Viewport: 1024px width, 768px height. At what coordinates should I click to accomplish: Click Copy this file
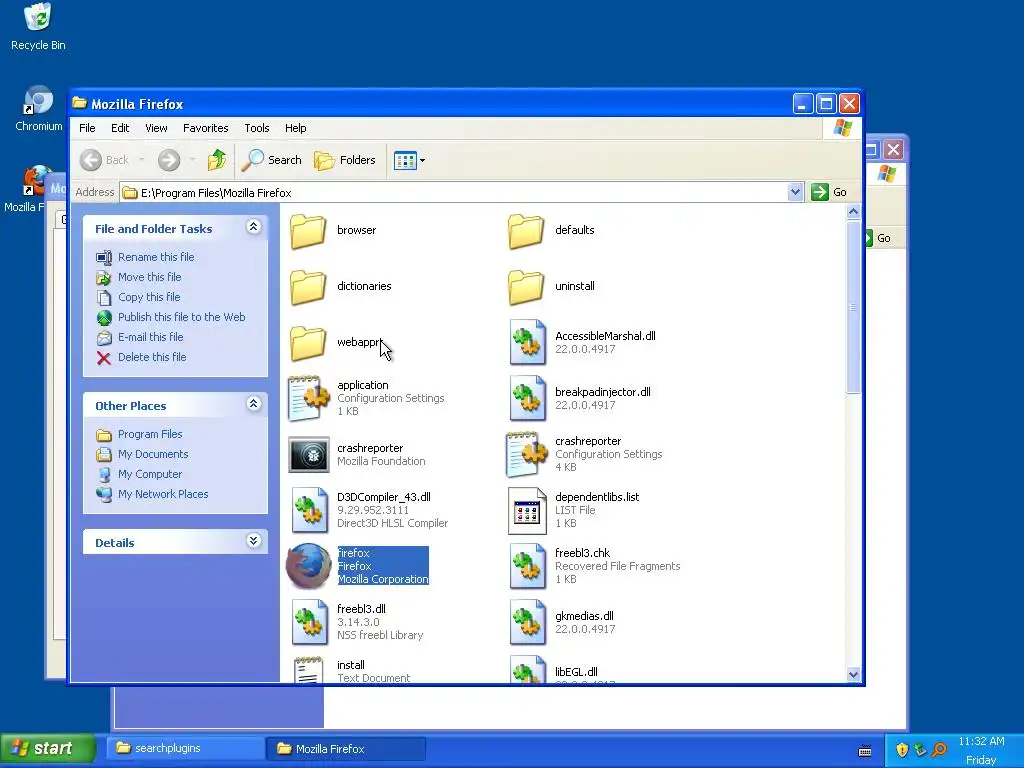138,297
